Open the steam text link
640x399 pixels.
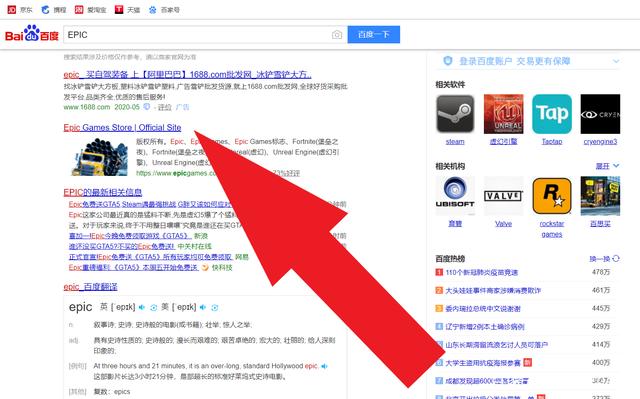pos(455,142)
